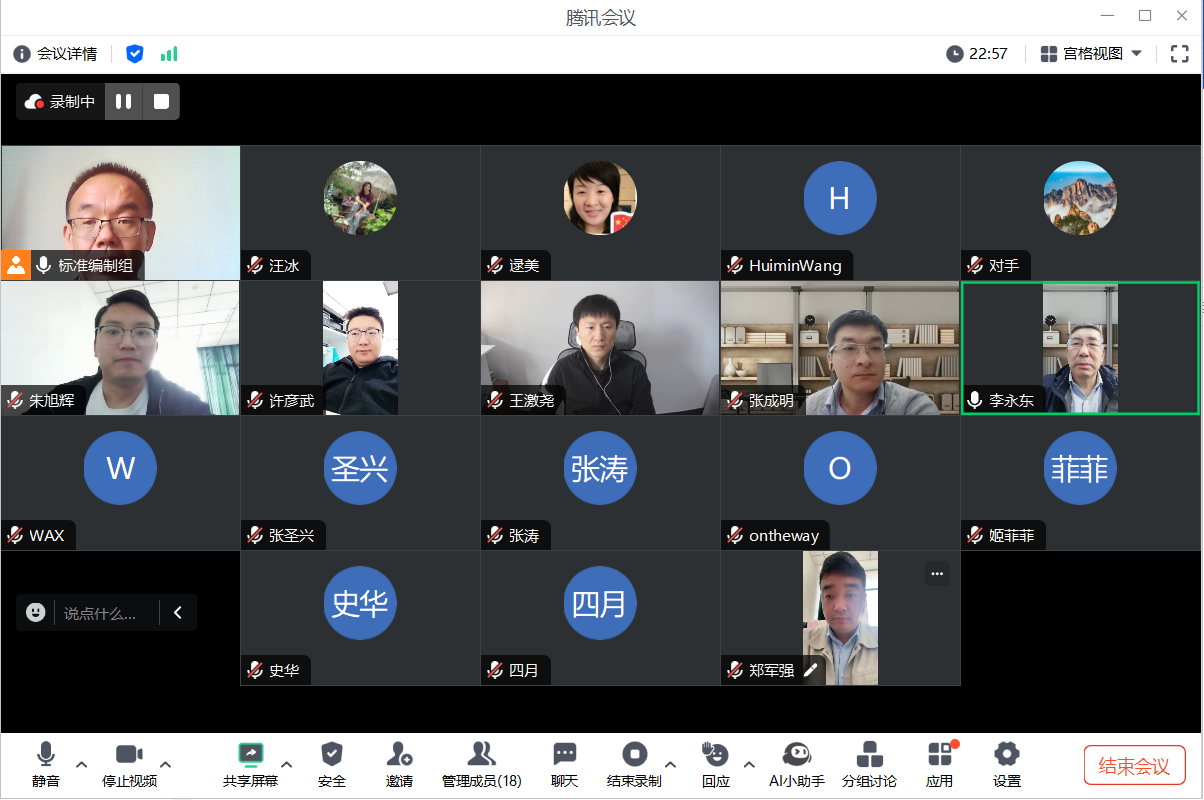
Task: Expand 共享屏幕 options arrow
Action: [287, 764]
